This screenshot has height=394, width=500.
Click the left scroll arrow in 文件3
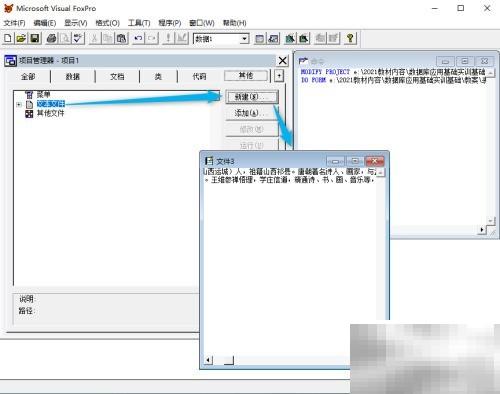point(208,360)
